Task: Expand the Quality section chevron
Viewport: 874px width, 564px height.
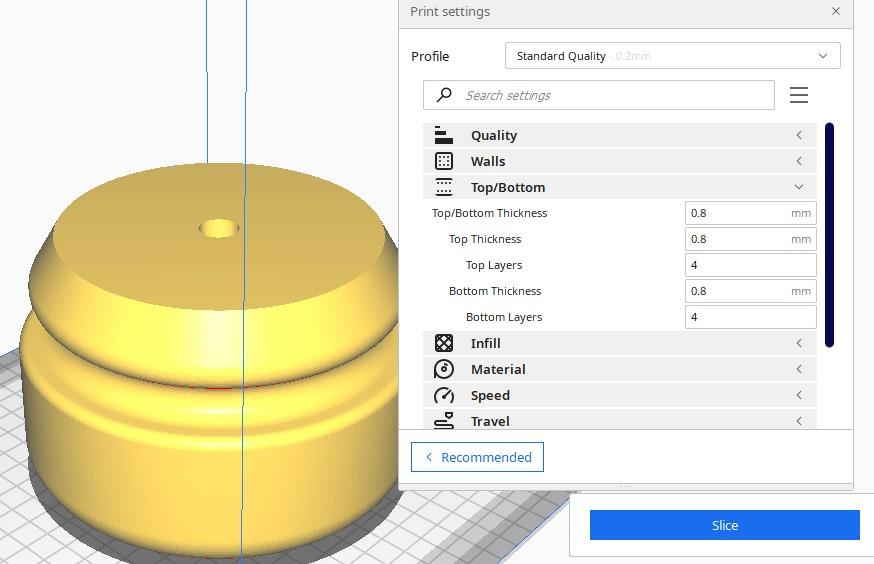Action: click(799, 135)
